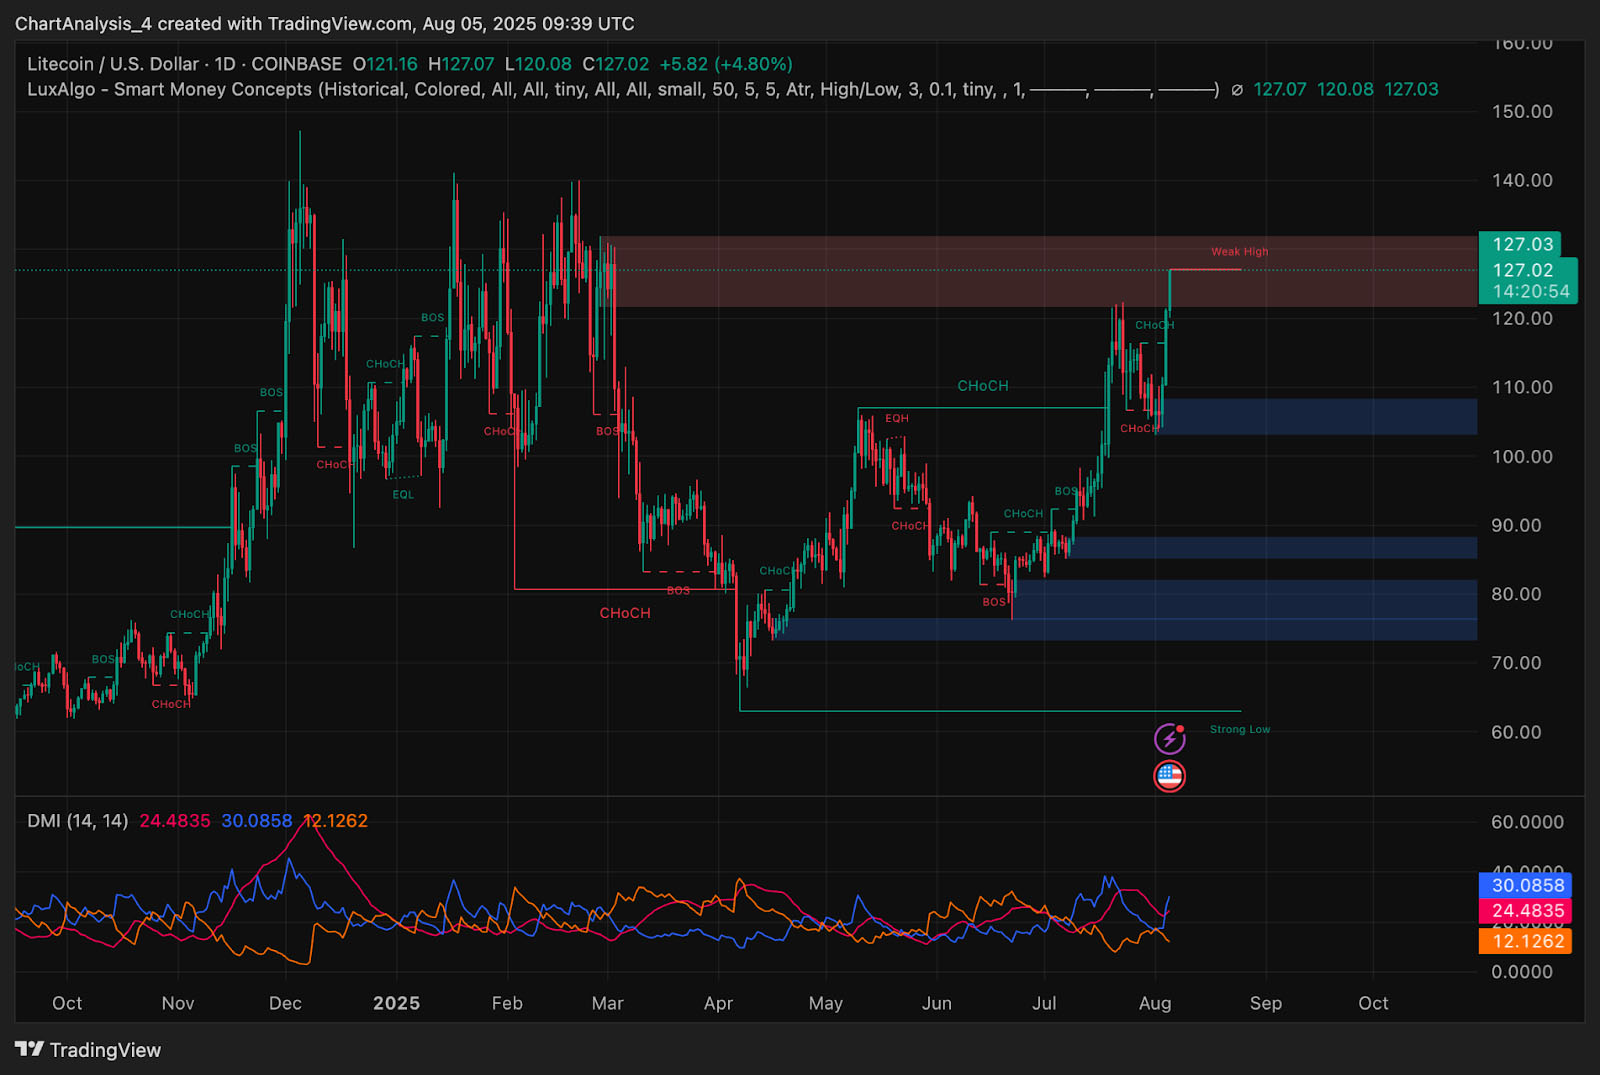
Task: Click the Weak High label
Action: click(1239, 252)
